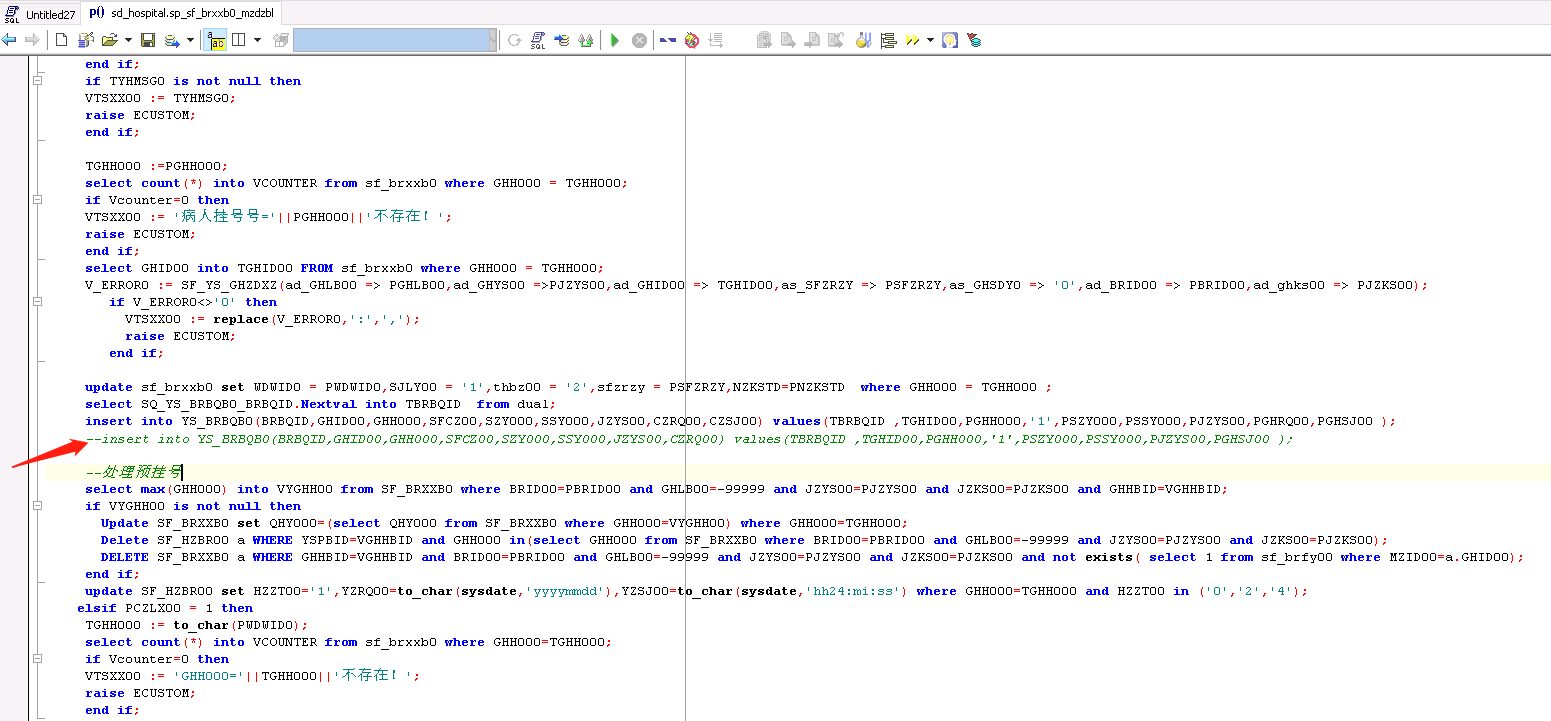Click the database export icon beside save

coord(171,40)
